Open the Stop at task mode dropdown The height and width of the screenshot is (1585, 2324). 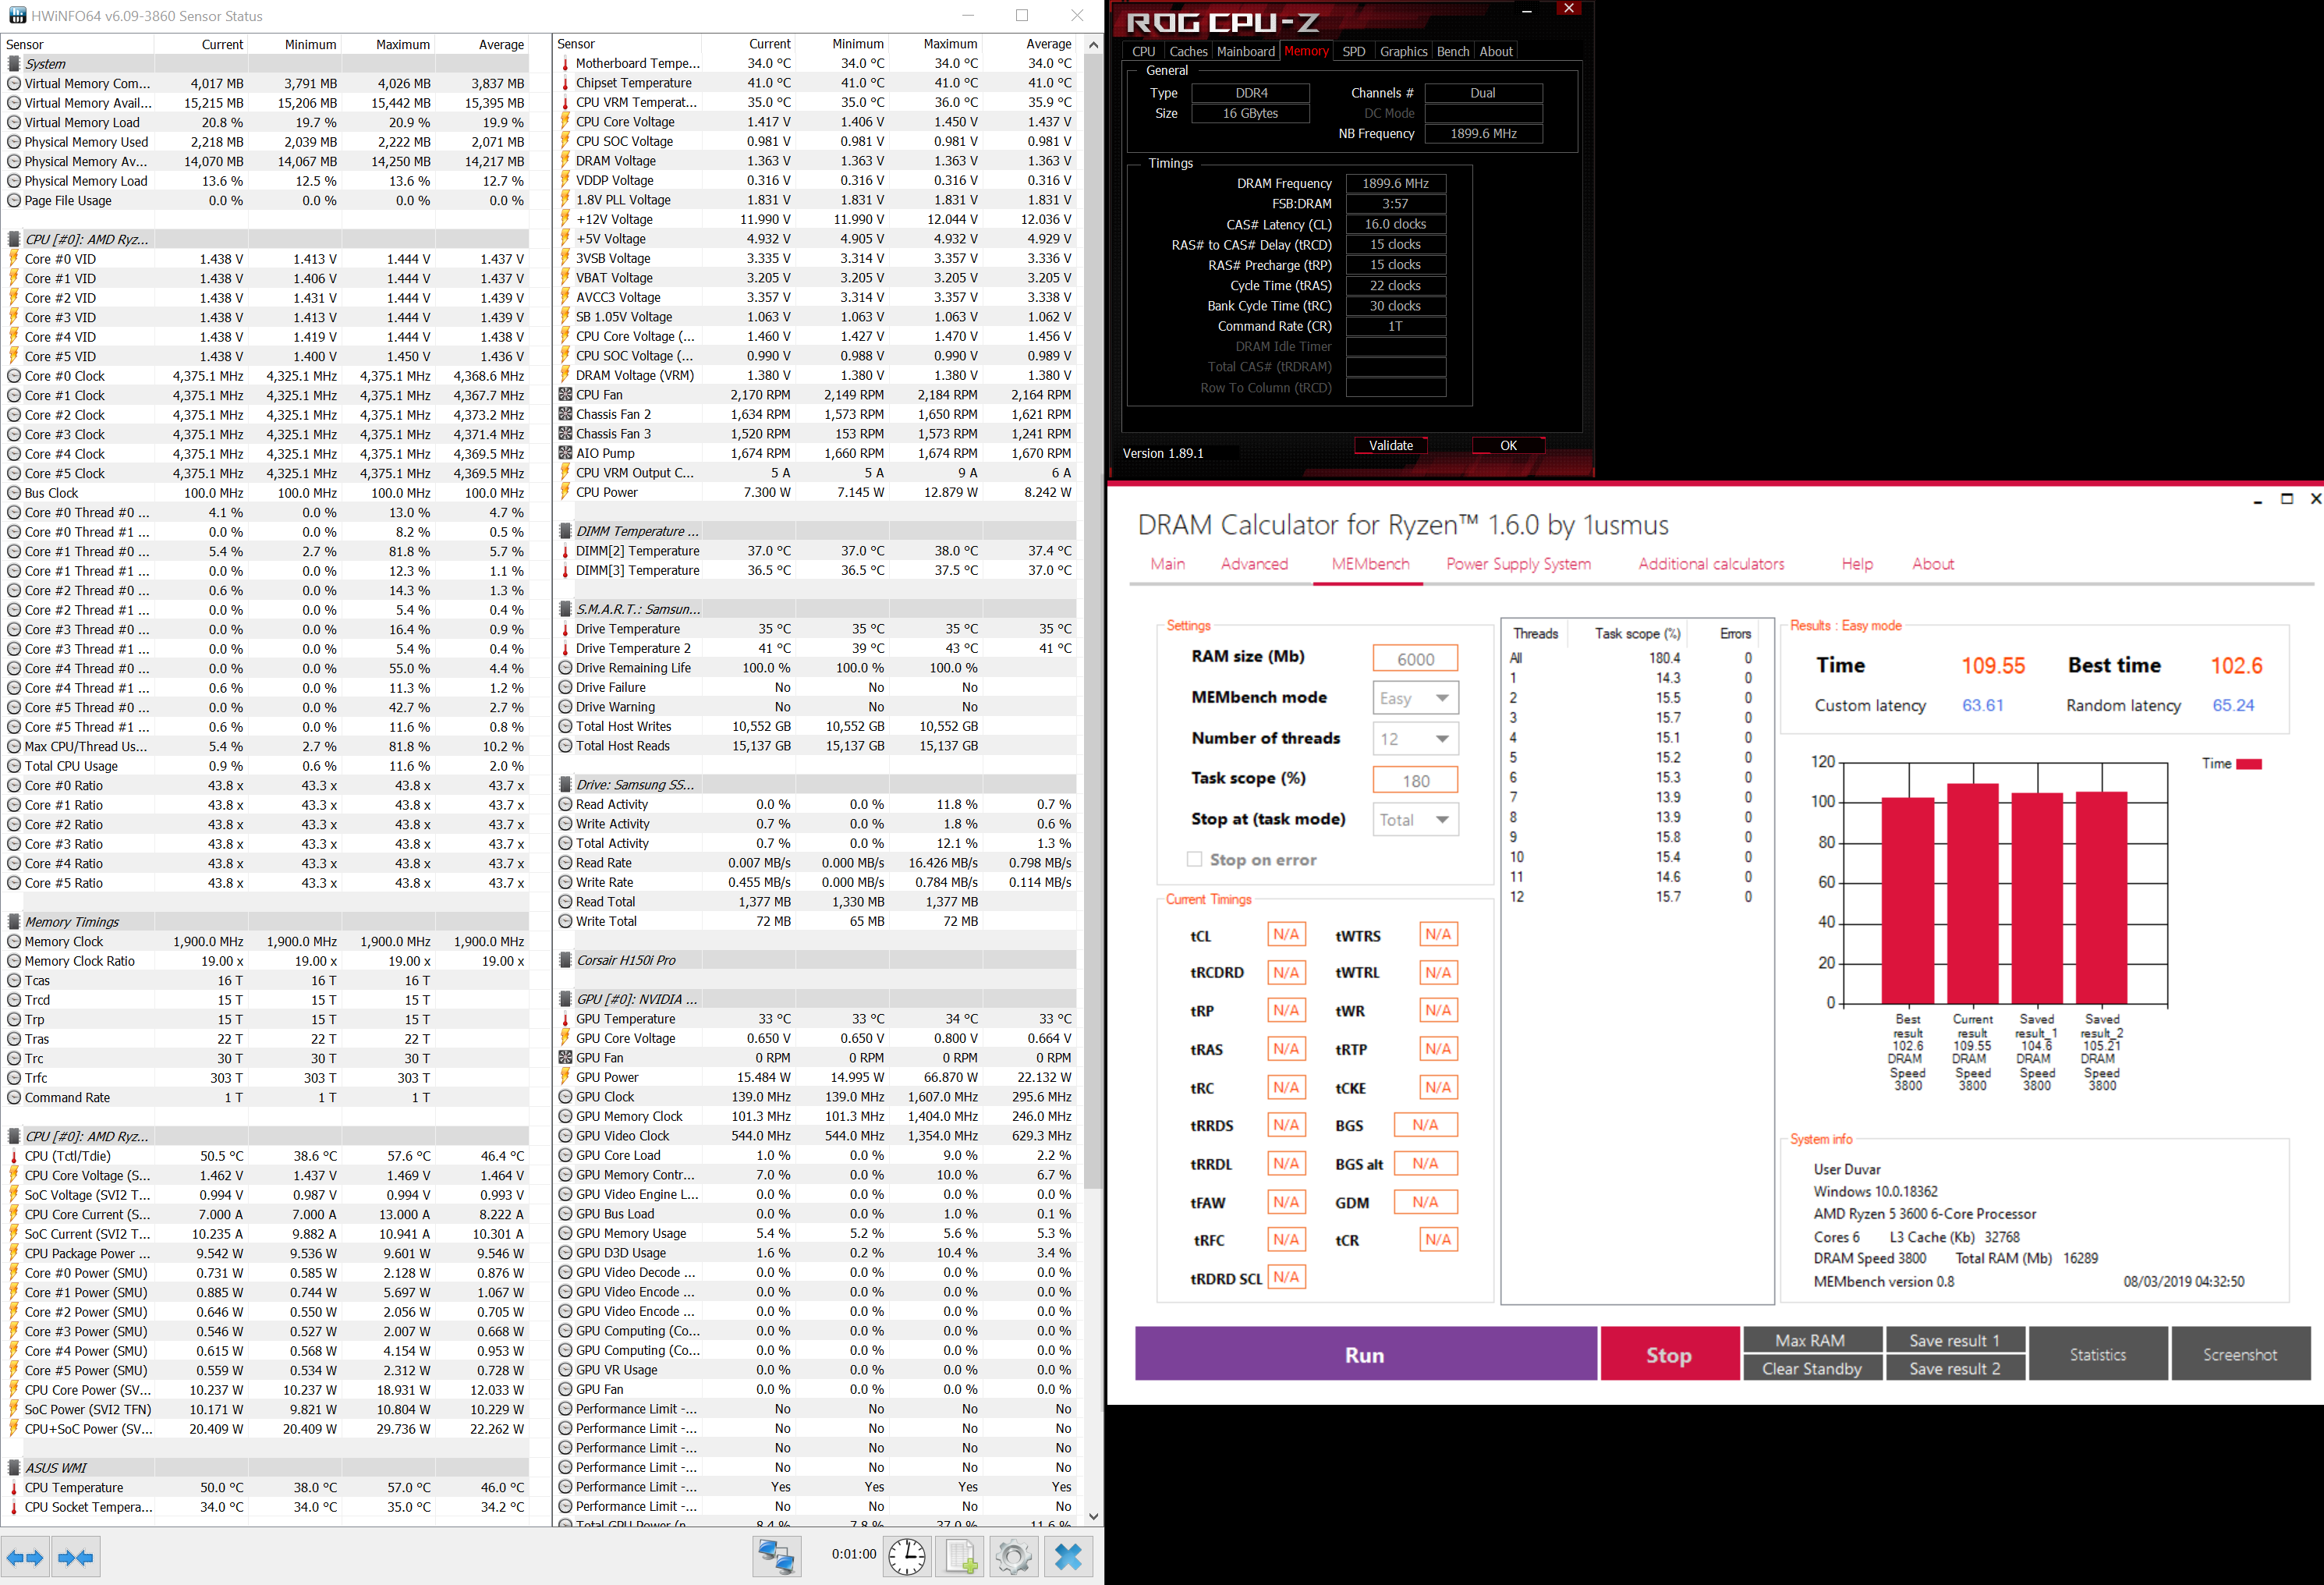1415,820
